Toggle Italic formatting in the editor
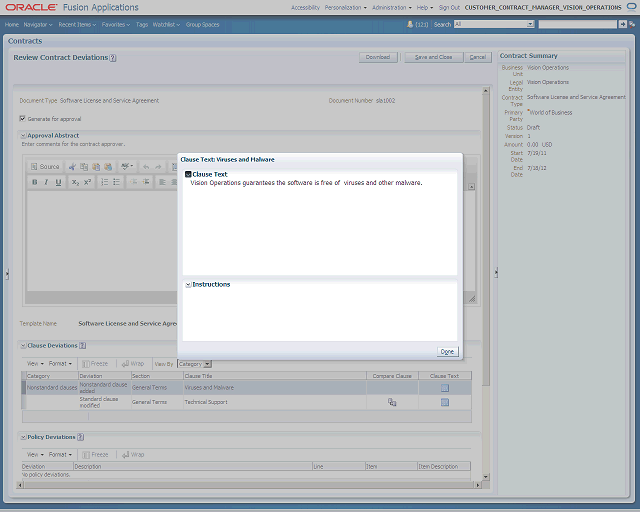640x512 pixels. coord(46,182)
